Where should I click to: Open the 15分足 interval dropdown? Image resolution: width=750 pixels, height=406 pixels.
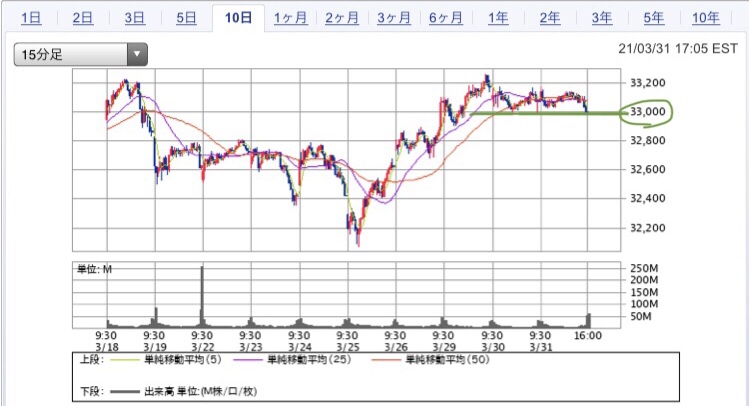point(80,54)
